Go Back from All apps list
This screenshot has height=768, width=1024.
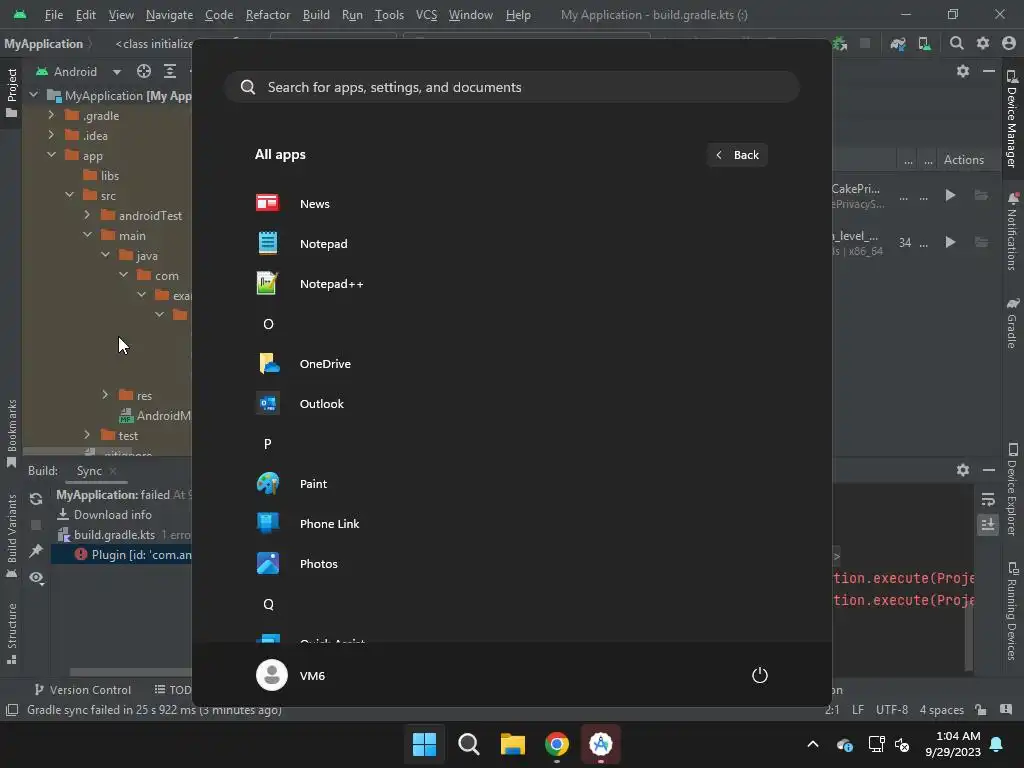[x=737, y=155]
